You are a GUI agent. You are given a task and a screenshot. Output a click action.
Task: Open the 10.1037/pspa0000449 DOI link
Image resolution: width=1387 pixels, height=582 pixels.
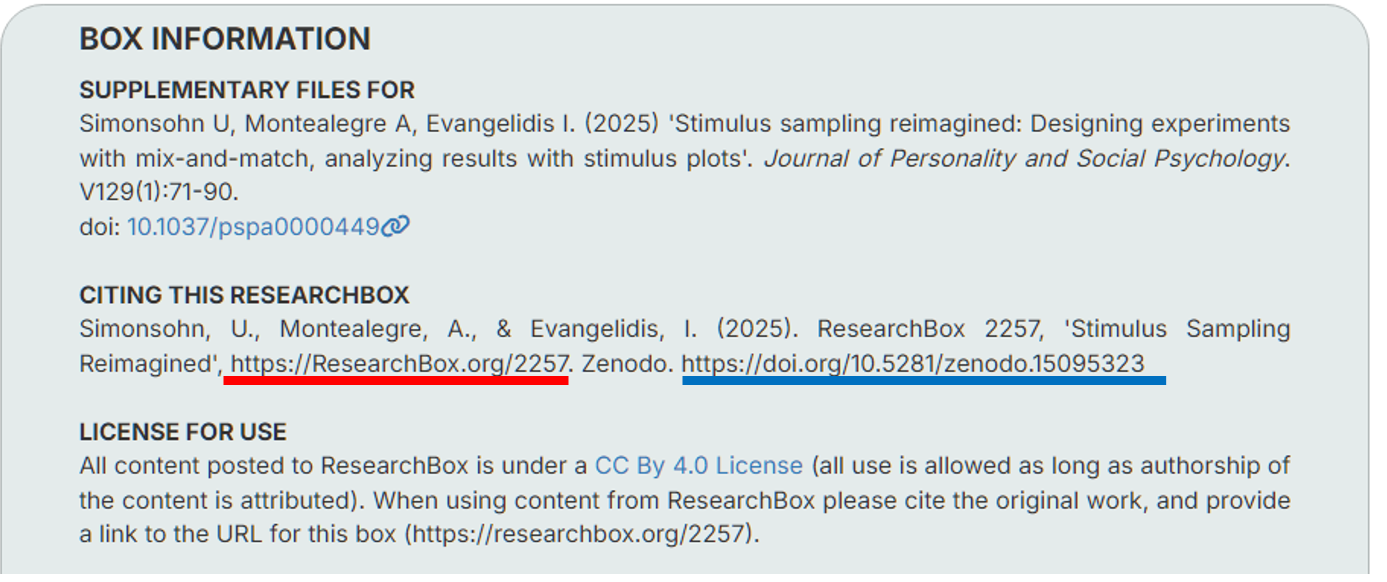[253, 227]
